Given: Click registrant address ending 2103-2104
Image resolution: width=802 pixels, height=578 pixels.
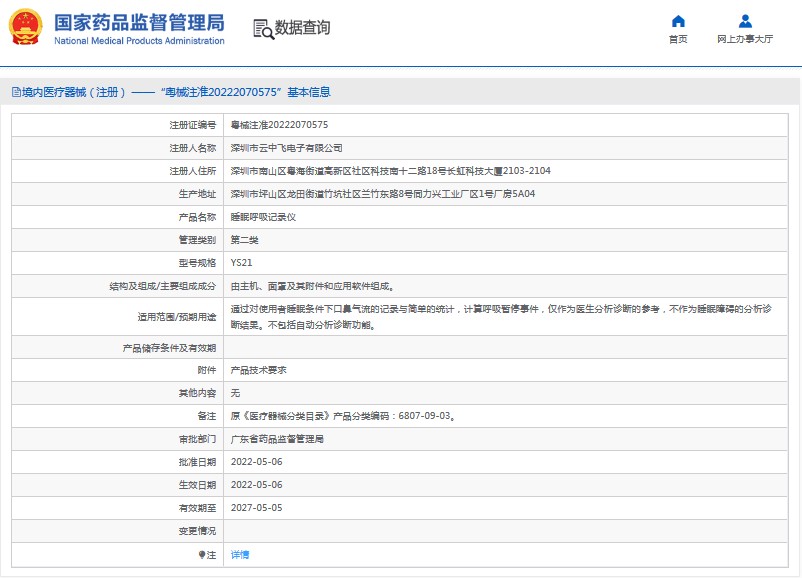Looking at the screenshot, I should (x=390, y=171).
